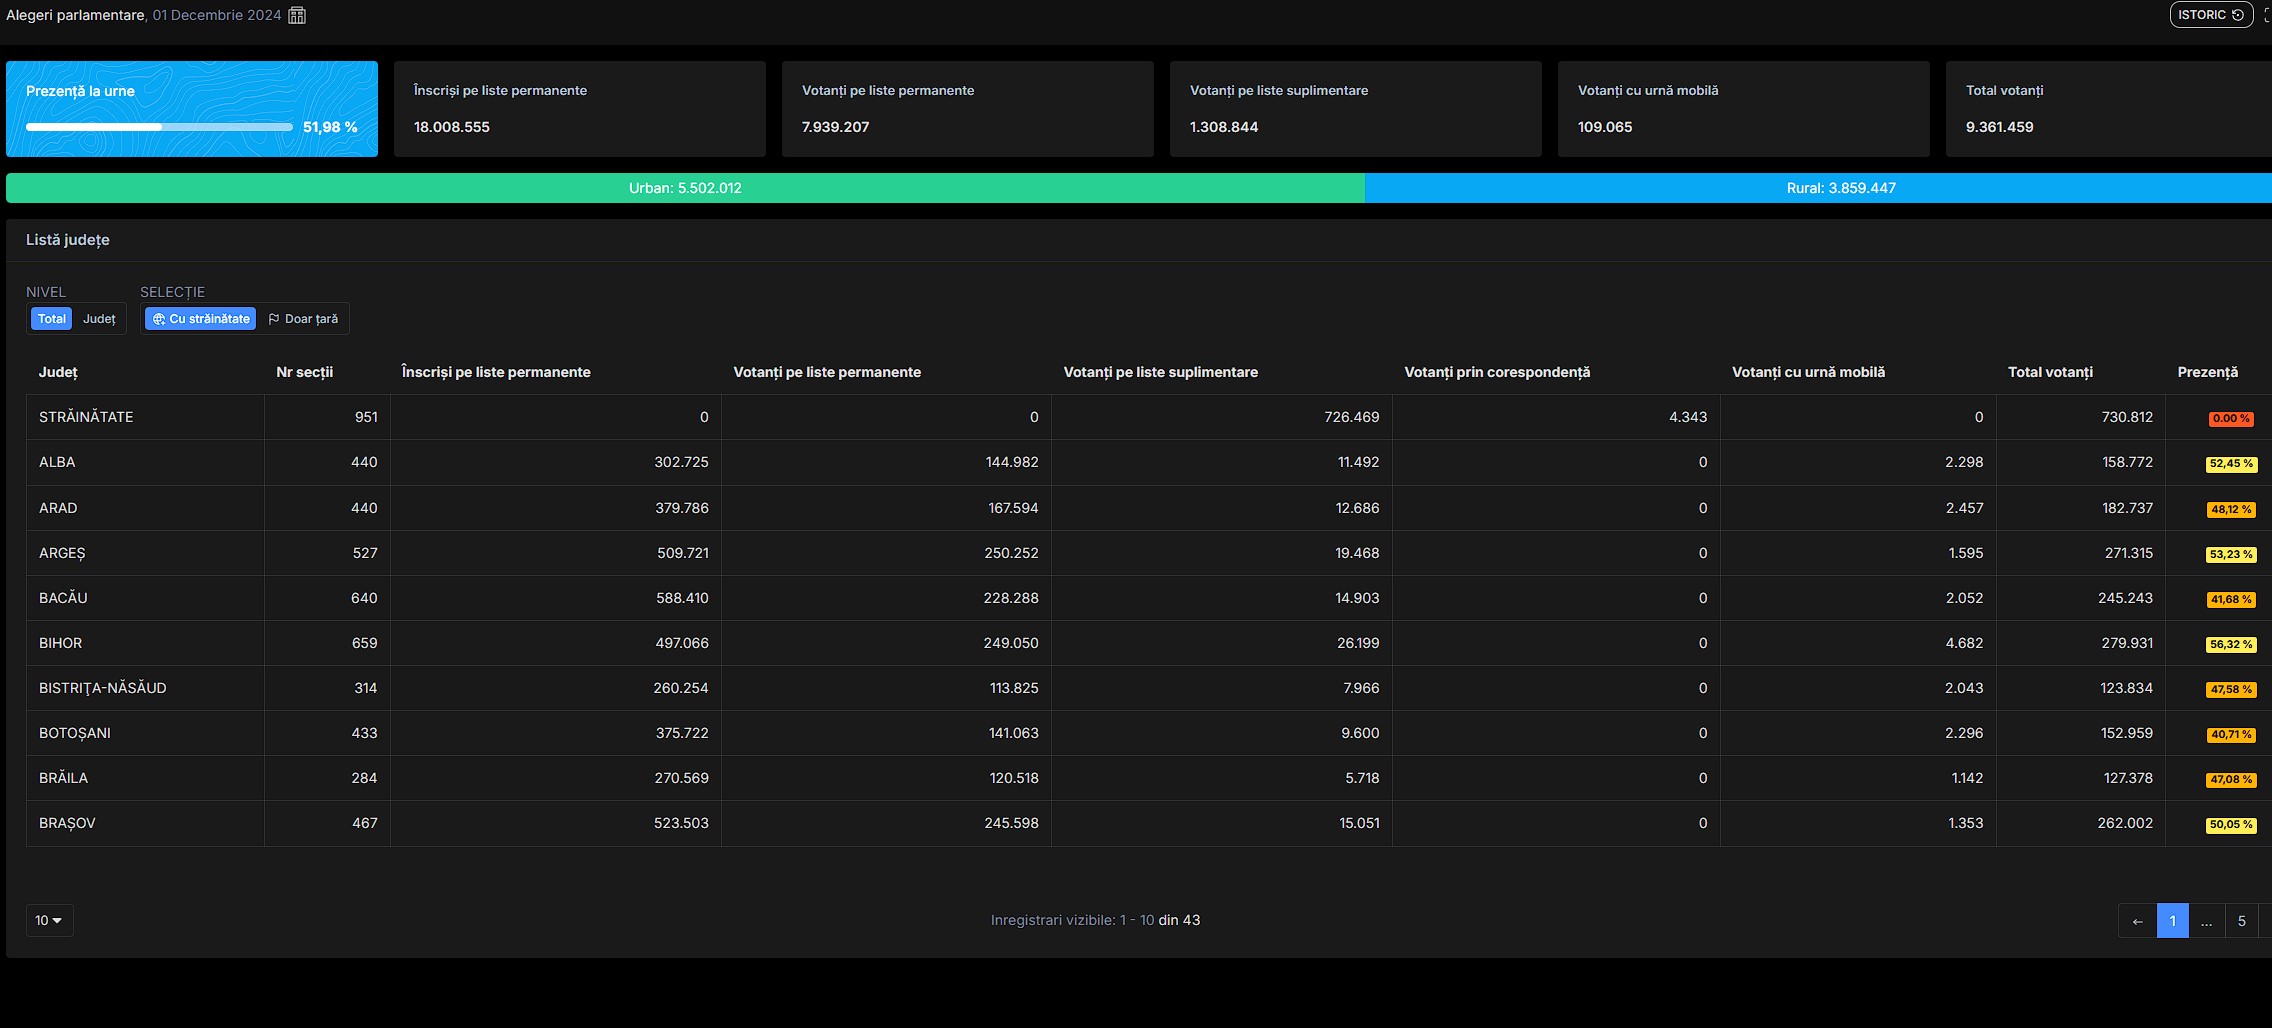This screenshot has height=1028, width=2272.
Task: Enable the Cu străinătate selection
Action: (201, 319)
